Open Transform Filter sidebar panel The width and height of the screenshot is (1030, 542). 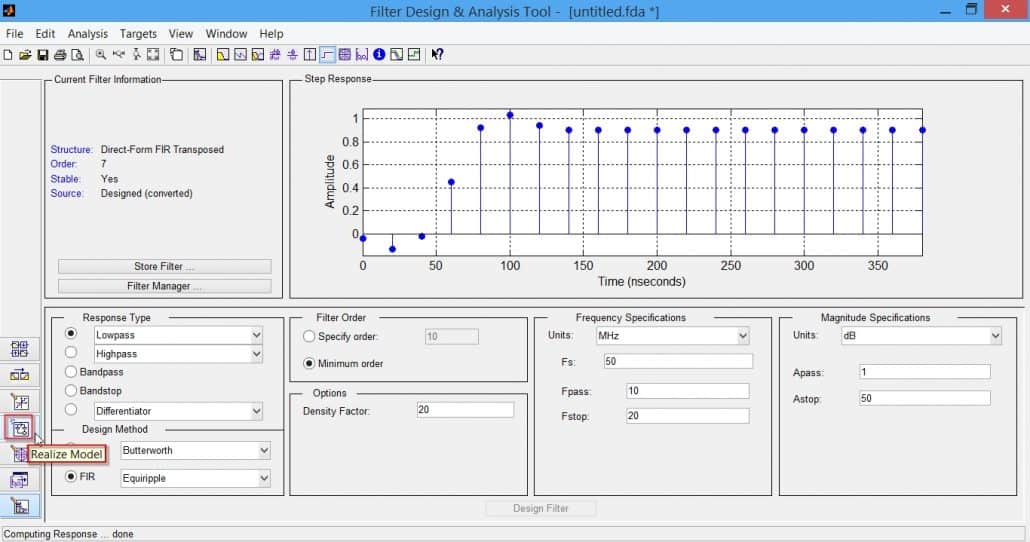click(x=19, y=375)
